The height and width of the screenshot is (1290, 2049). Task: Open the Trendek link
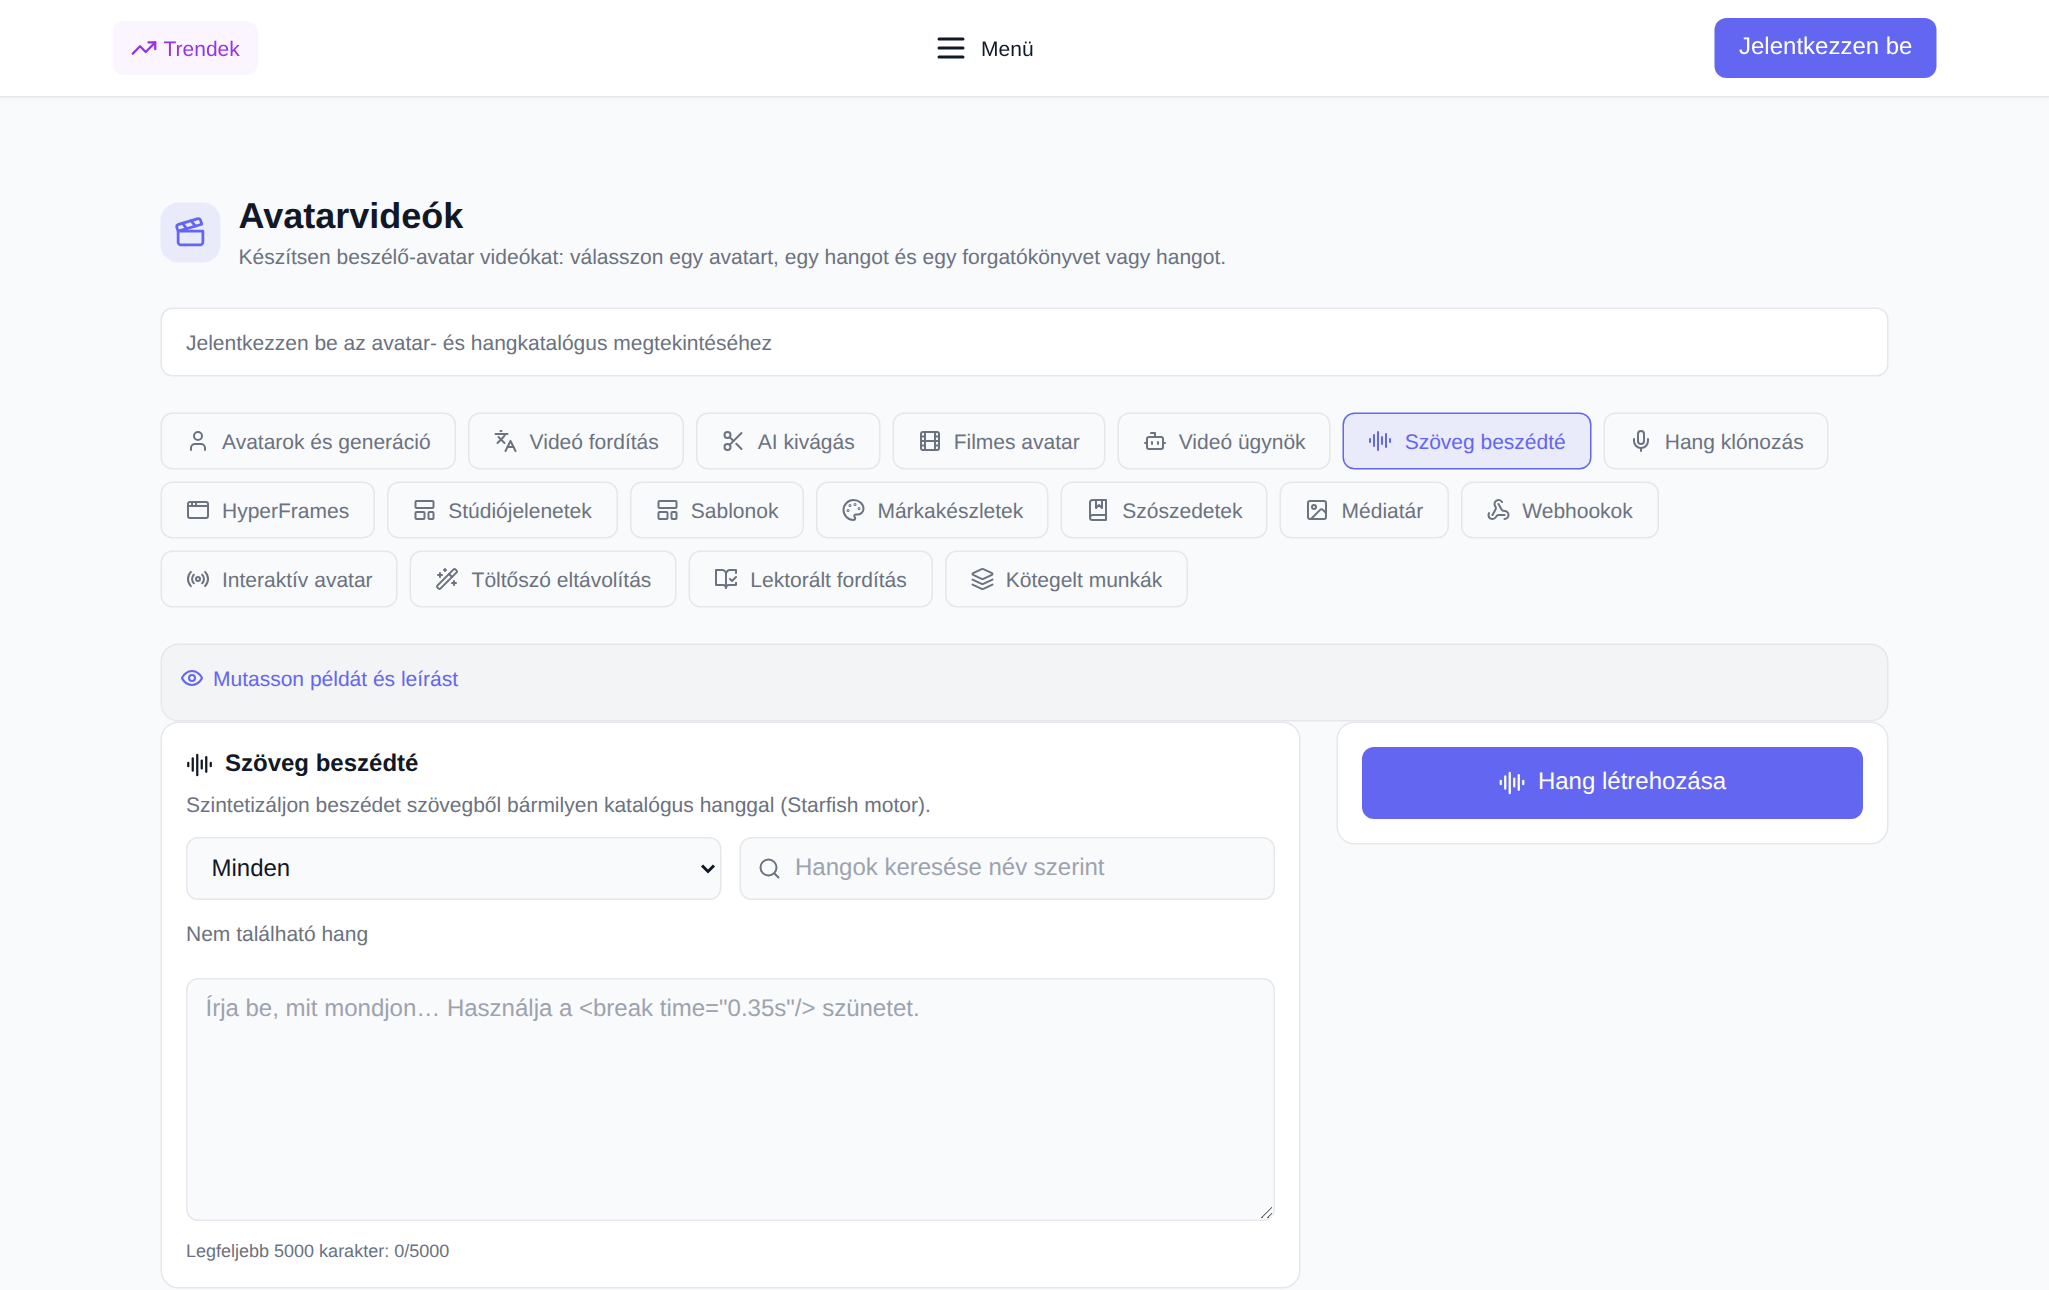(185, 48)
